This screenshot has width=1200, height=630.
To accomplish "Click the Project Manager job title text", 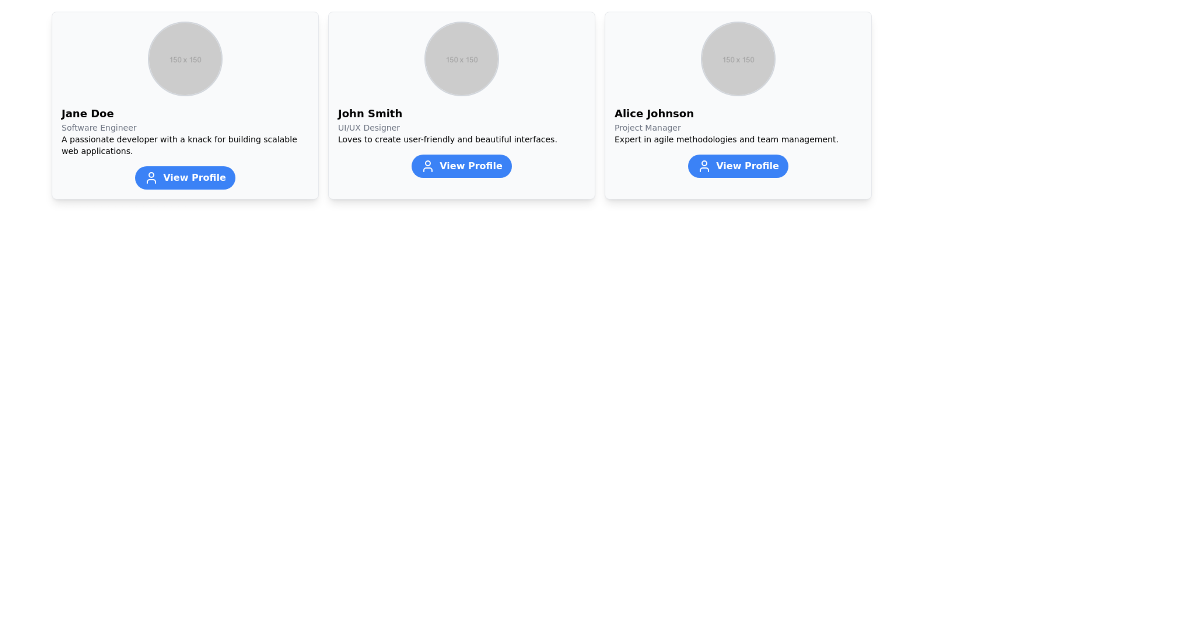I will [647, 128].
